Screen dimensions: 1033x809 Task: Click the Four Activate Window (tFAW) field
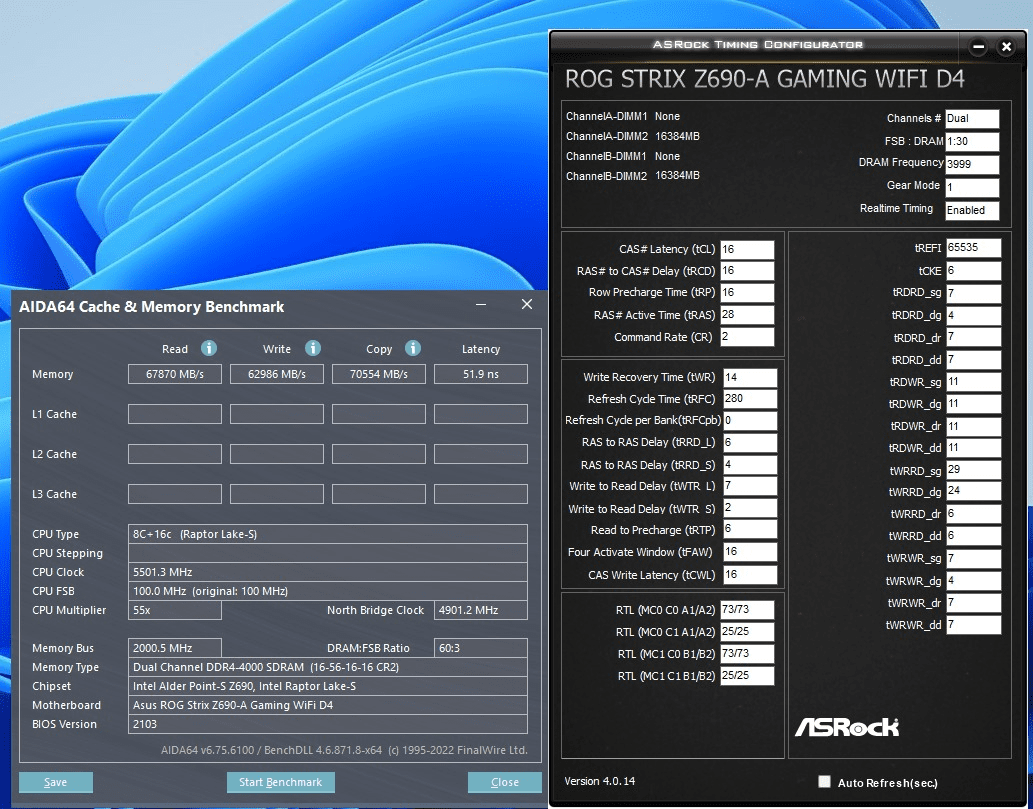[750, 552]
